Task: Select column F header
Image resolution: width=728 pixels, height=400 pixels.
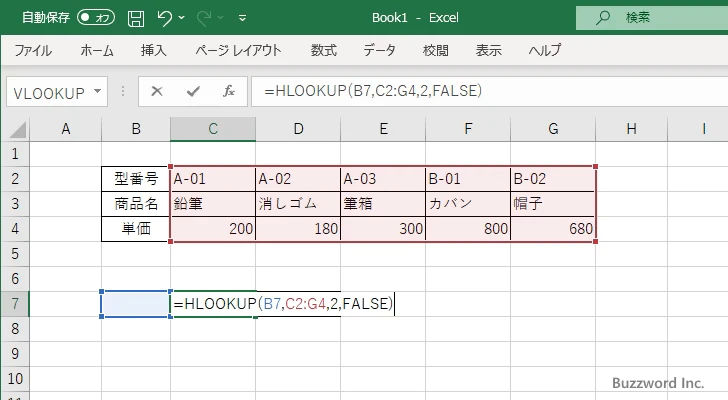Action: [x=468, y=129]
